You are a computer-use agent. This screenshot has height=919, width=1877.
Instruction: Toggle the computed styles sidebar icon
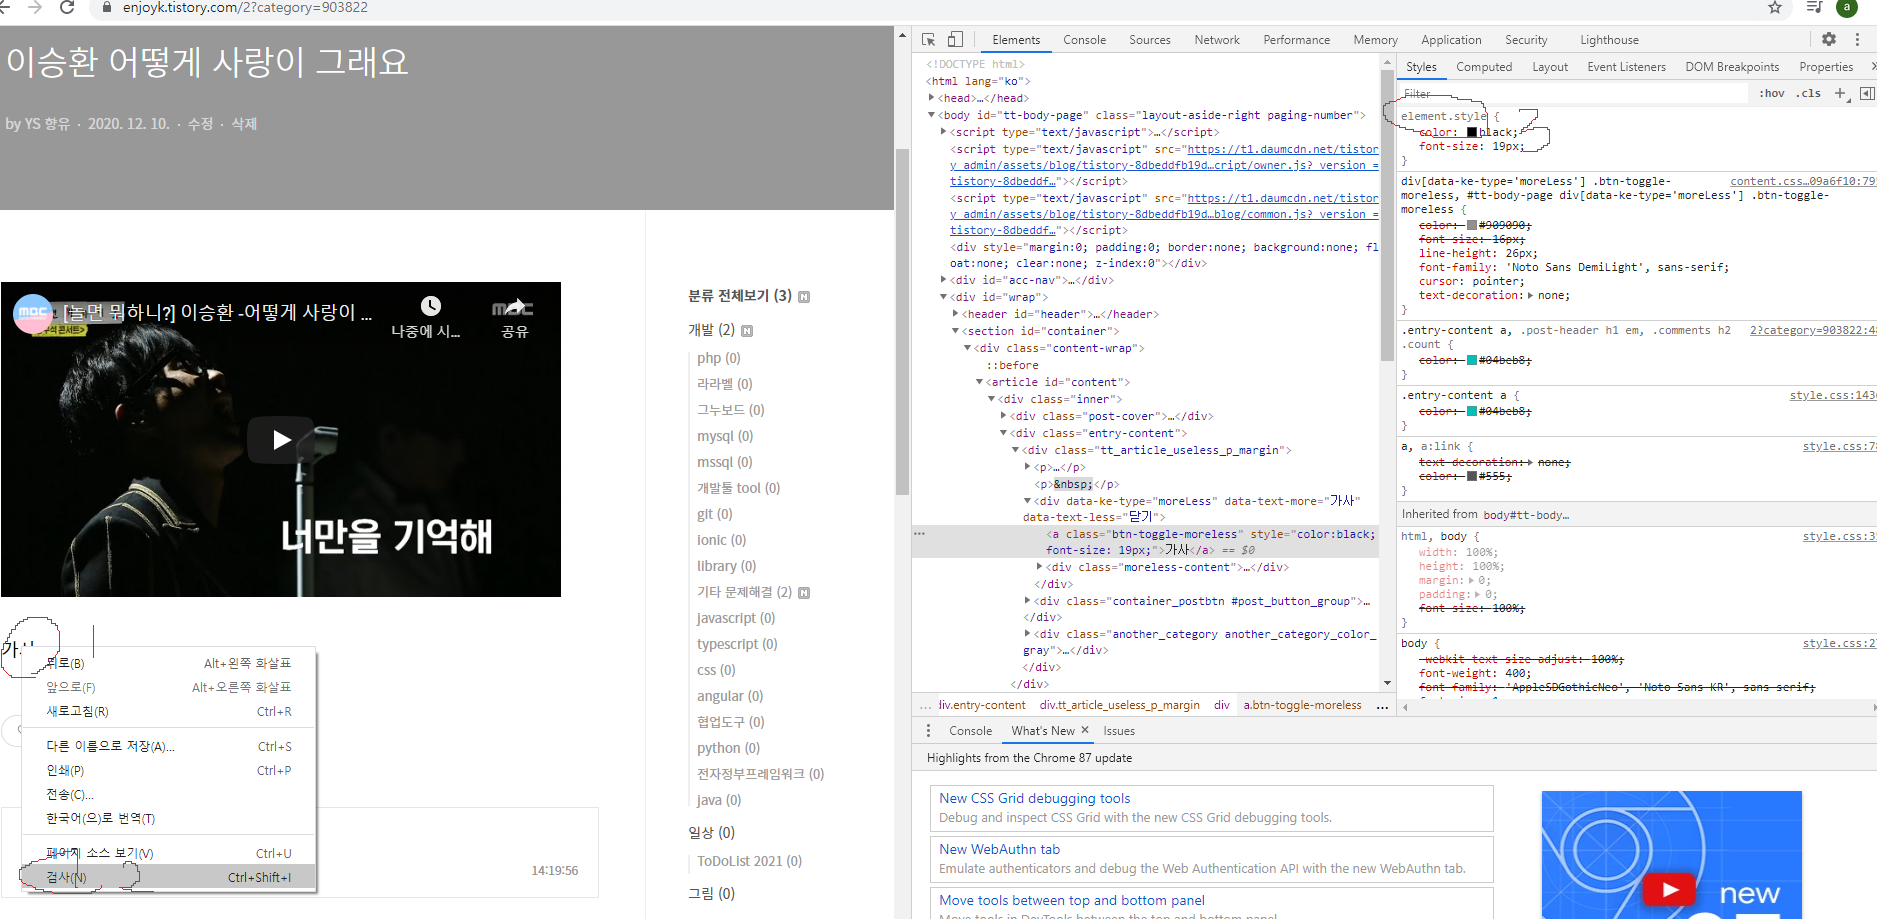point(1867,93)
